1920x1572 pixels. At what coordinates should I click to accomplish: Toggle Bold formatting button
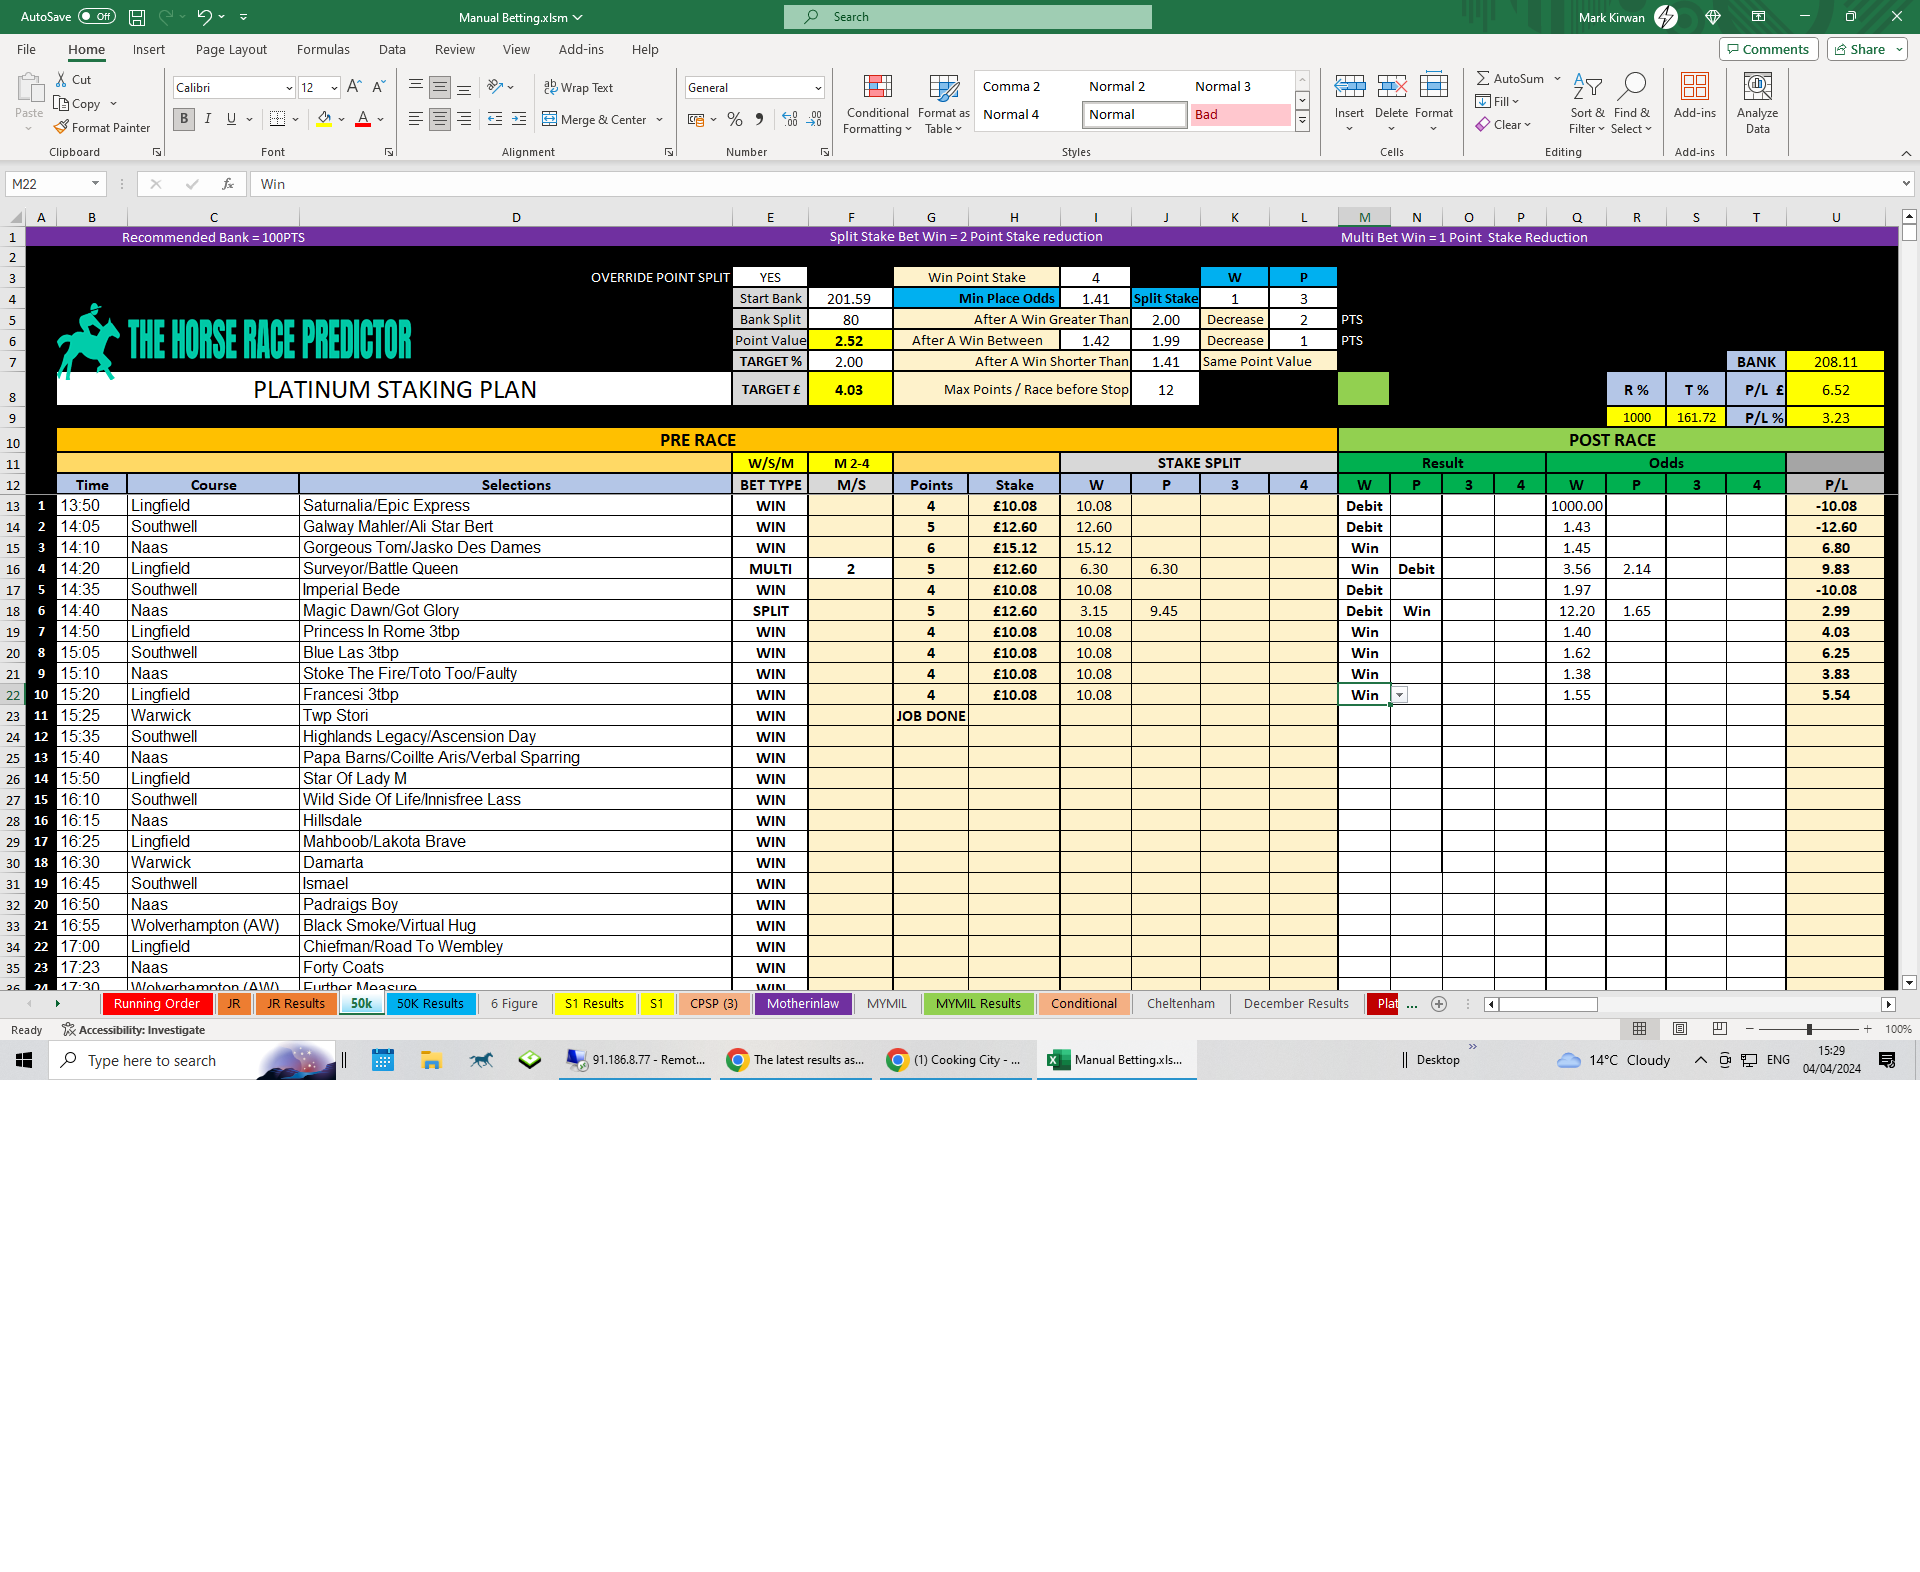184,119
